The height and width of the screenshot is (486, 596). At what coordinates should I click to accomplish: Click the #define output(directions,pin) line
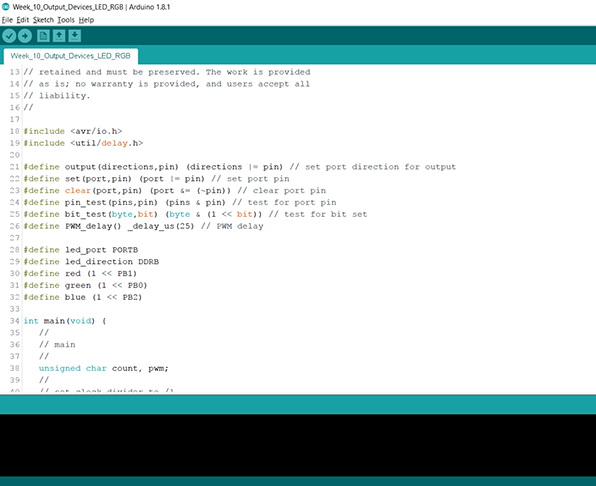[x=239, y=167]
